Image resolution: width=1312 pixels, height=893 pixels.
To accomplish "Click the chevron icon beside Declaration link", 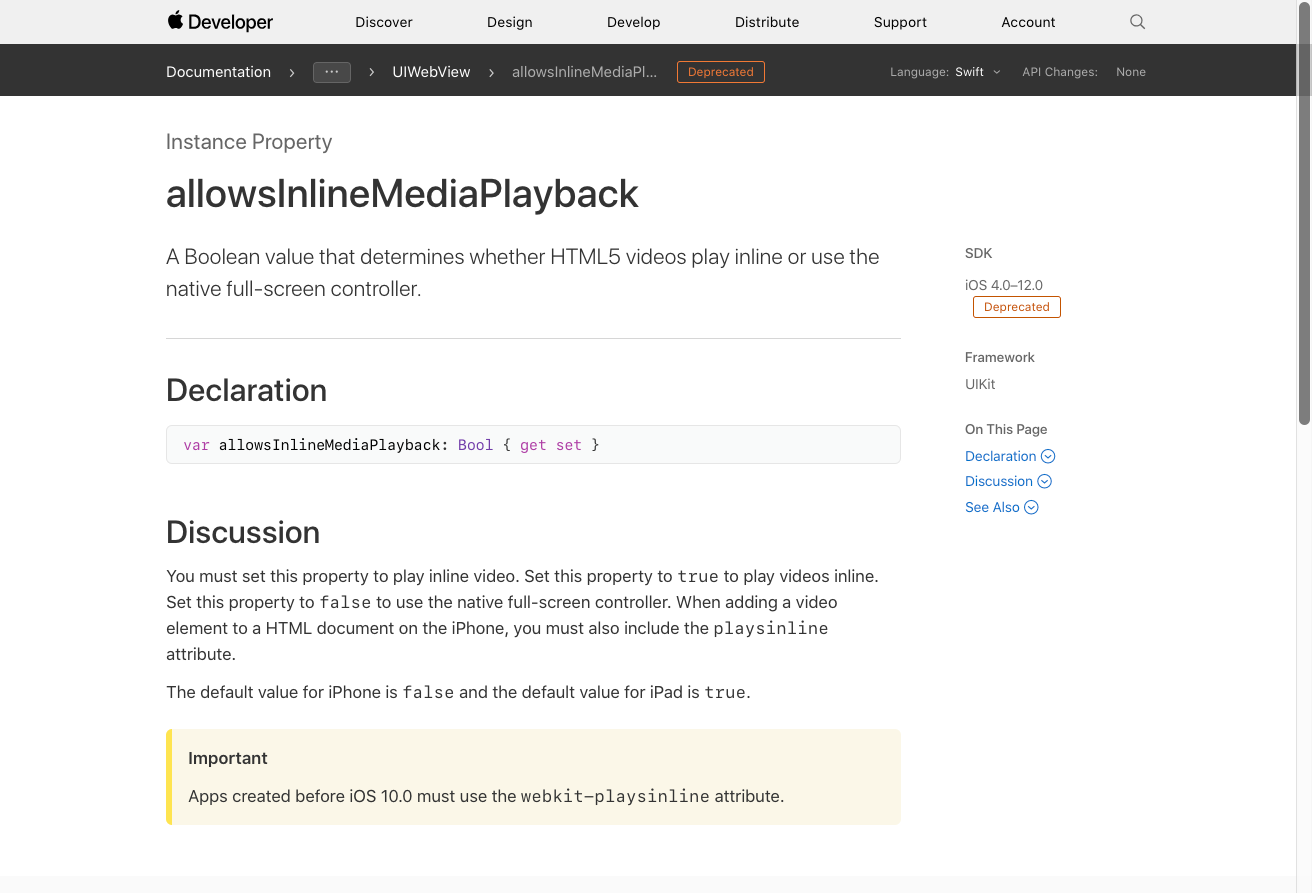I will 1048,456.
